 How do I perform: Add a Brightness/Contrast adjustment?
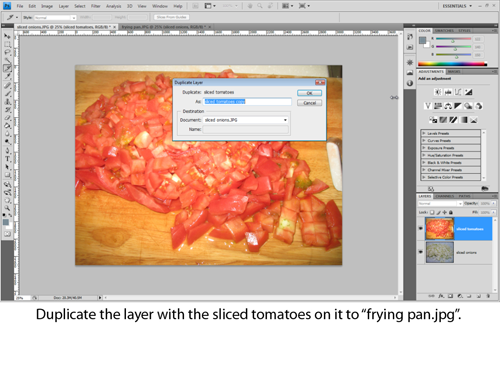pos(438,92)
